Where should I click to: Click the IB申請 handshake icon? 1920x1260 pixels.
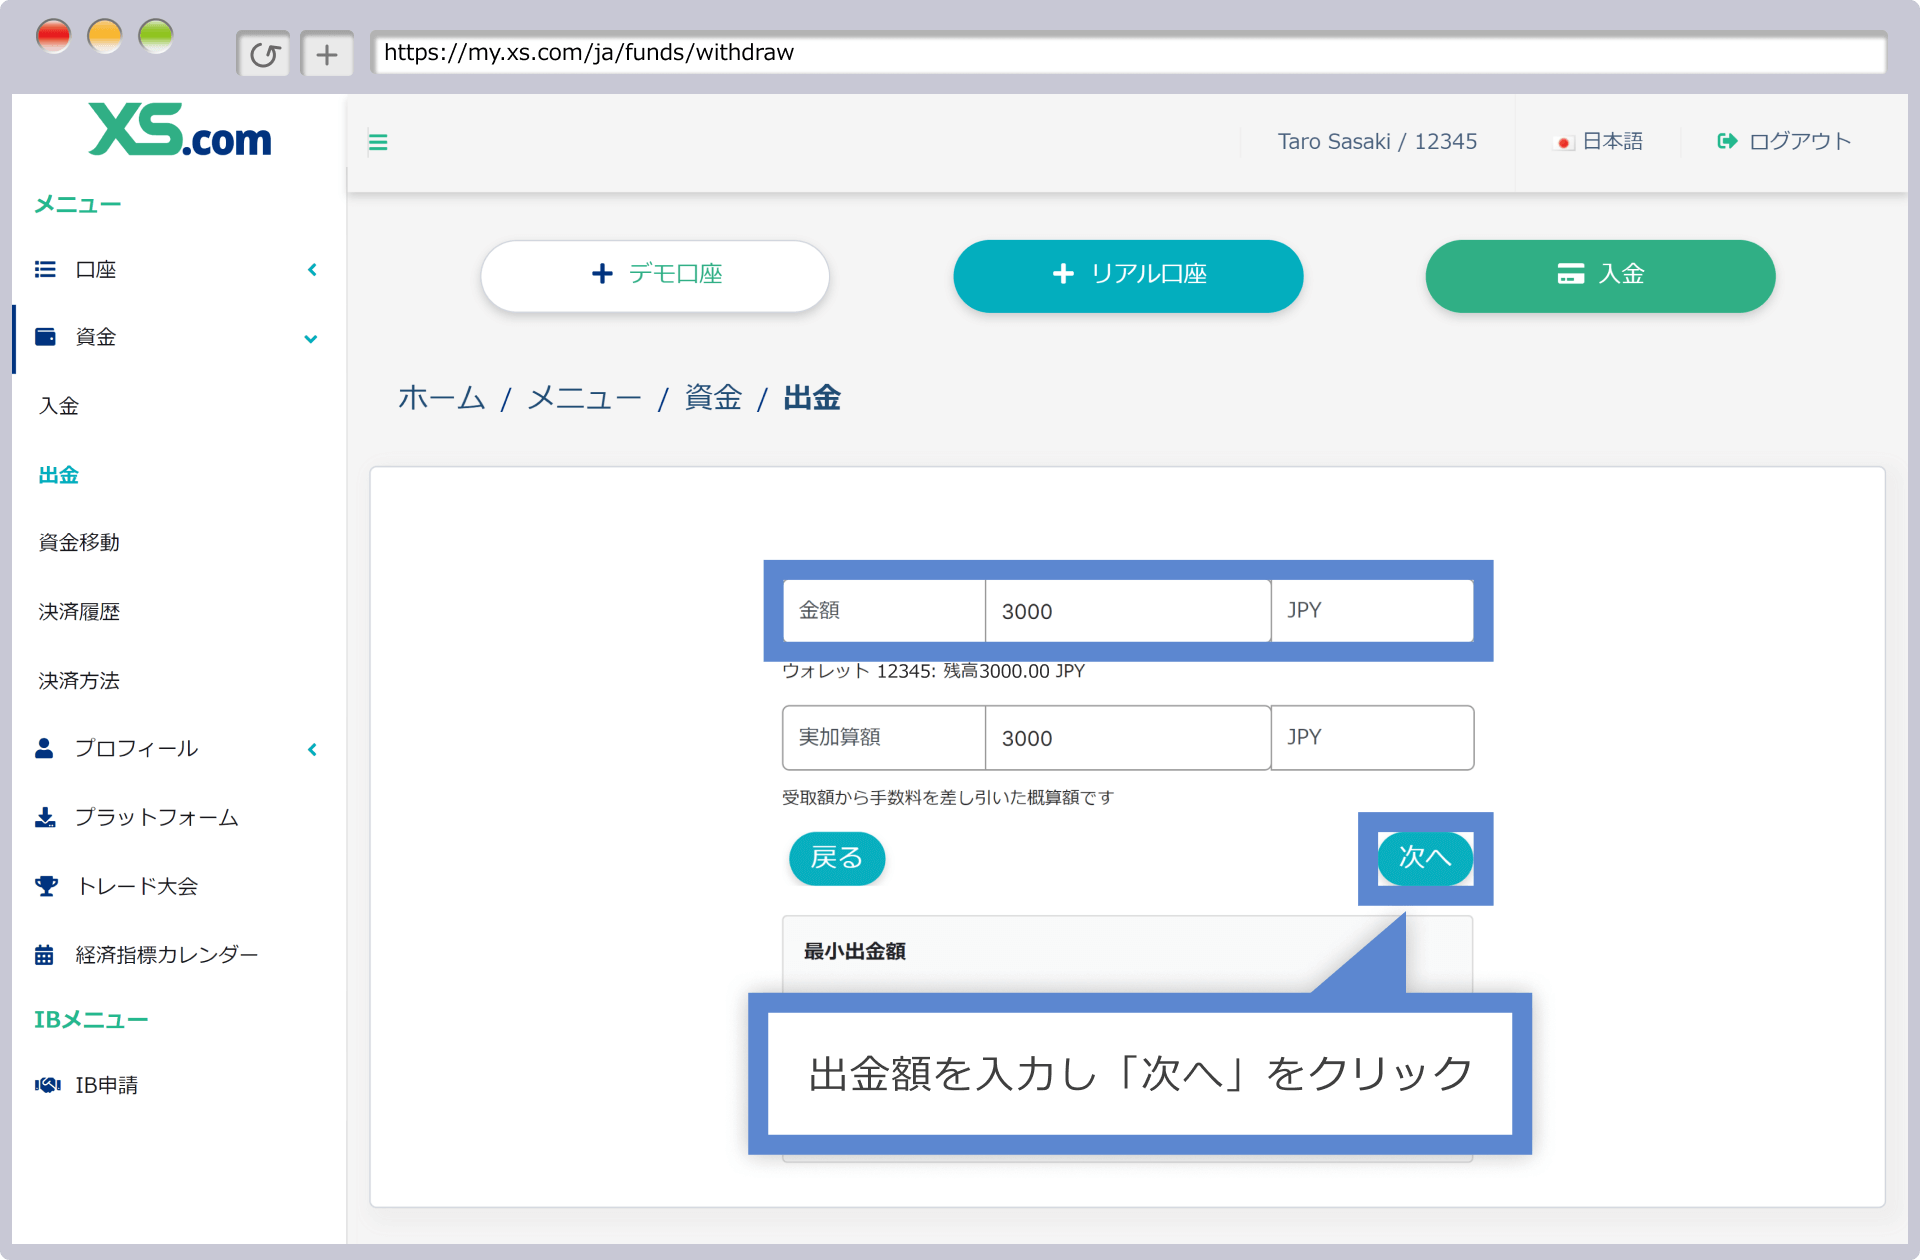click(x=47, y=1085)
